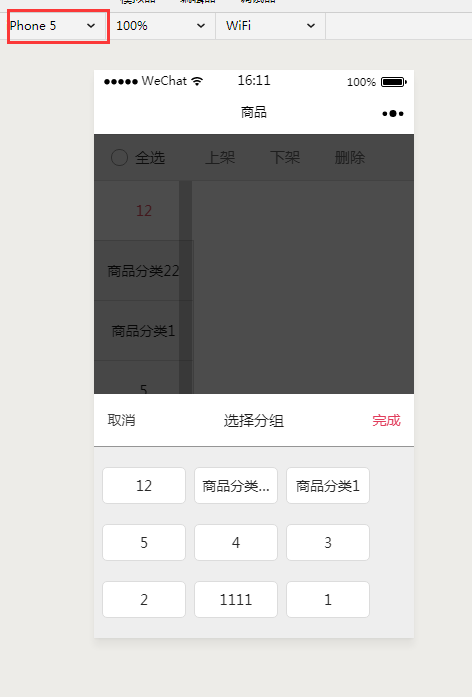Image resolution: width=472 pixels, height=697 pixels.
Task: Open the WiFi network type dropdown
Action: pos(271,26)
